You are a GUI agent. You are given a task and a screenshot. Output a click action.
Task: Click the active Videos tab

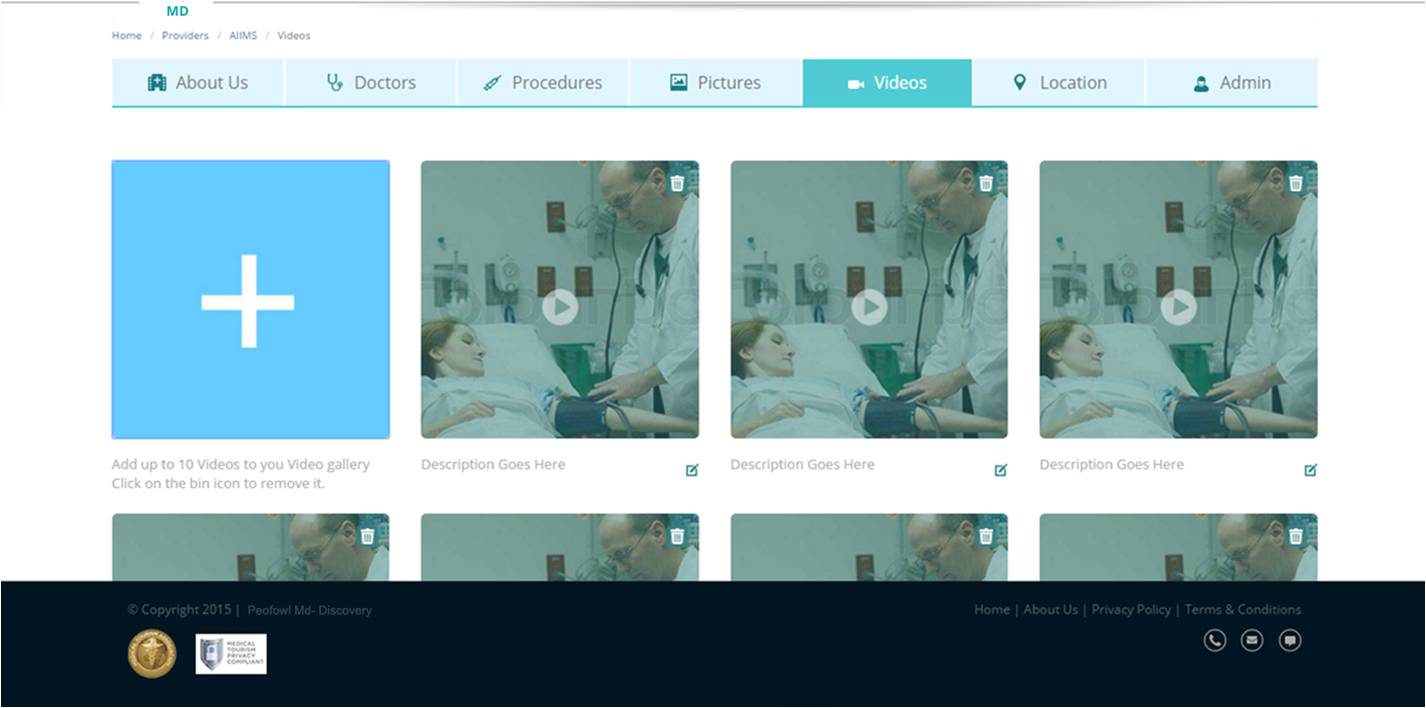887,83
